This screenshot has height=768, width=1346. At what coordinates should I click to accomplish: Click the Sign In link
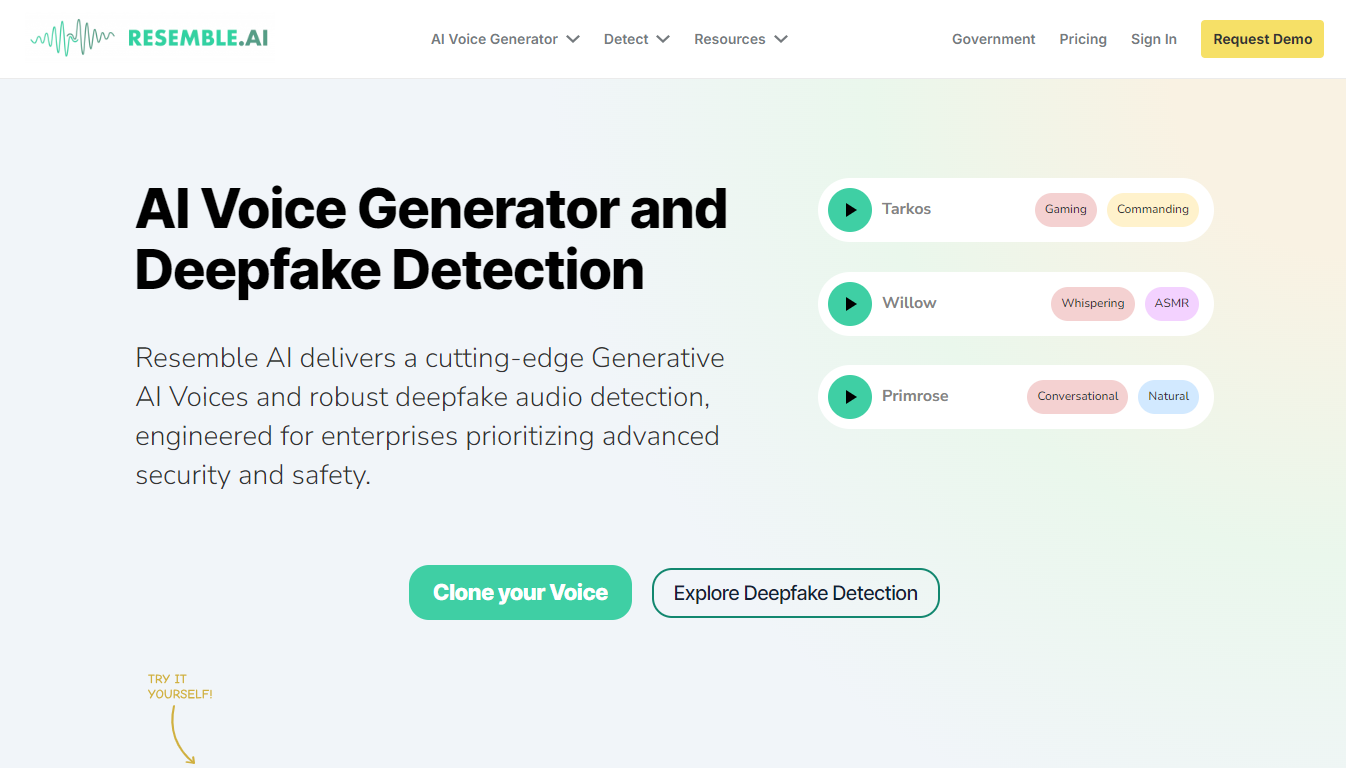pos(1153,39)
